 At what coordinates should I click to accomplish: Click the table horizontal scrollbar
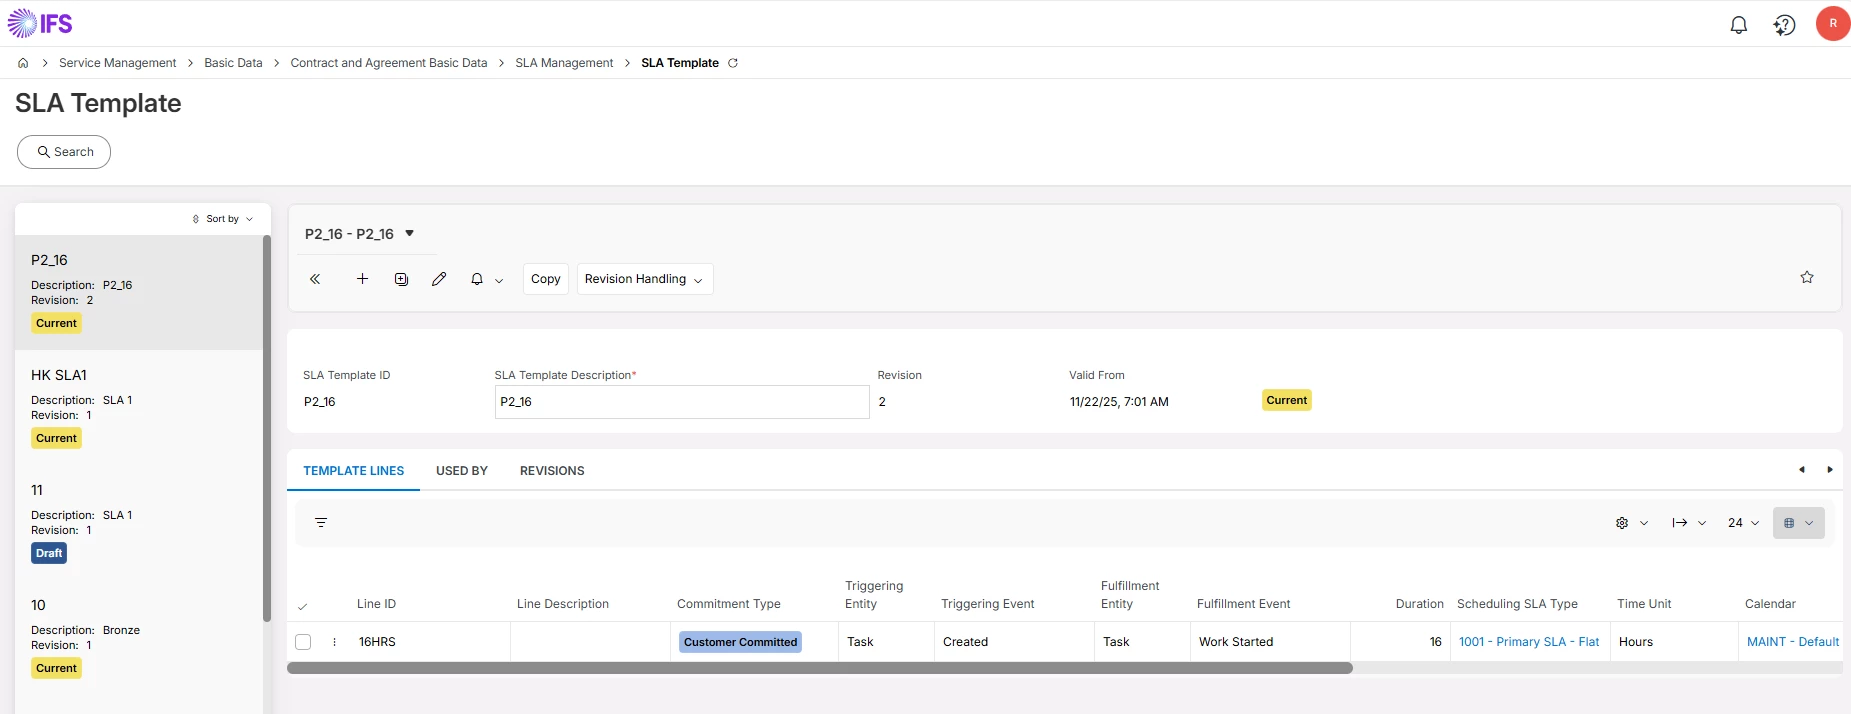[x=820, y=668]
